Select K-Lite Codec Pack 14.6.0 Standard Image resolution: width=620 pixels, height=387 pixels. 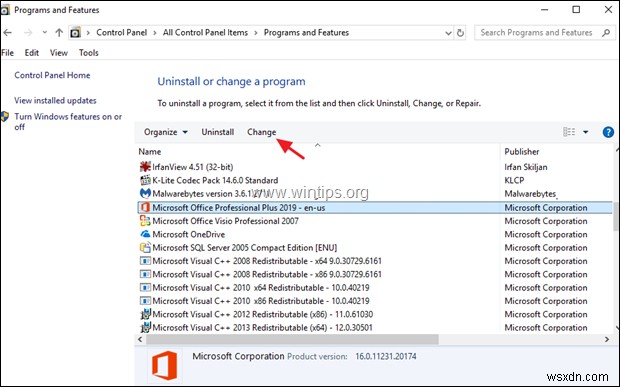pos(215,180)
